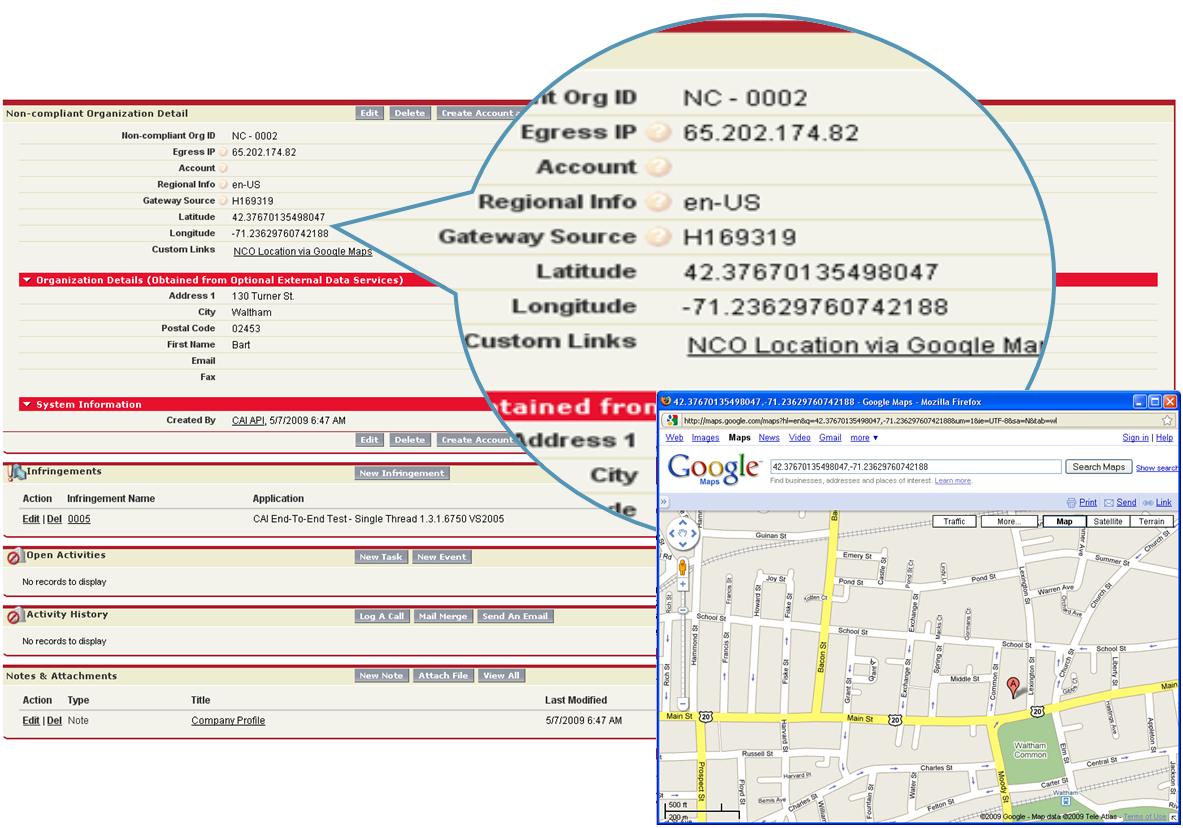Click the New Note button
Viewport: 1183px width, 828px height.
[x=381, y=676]
